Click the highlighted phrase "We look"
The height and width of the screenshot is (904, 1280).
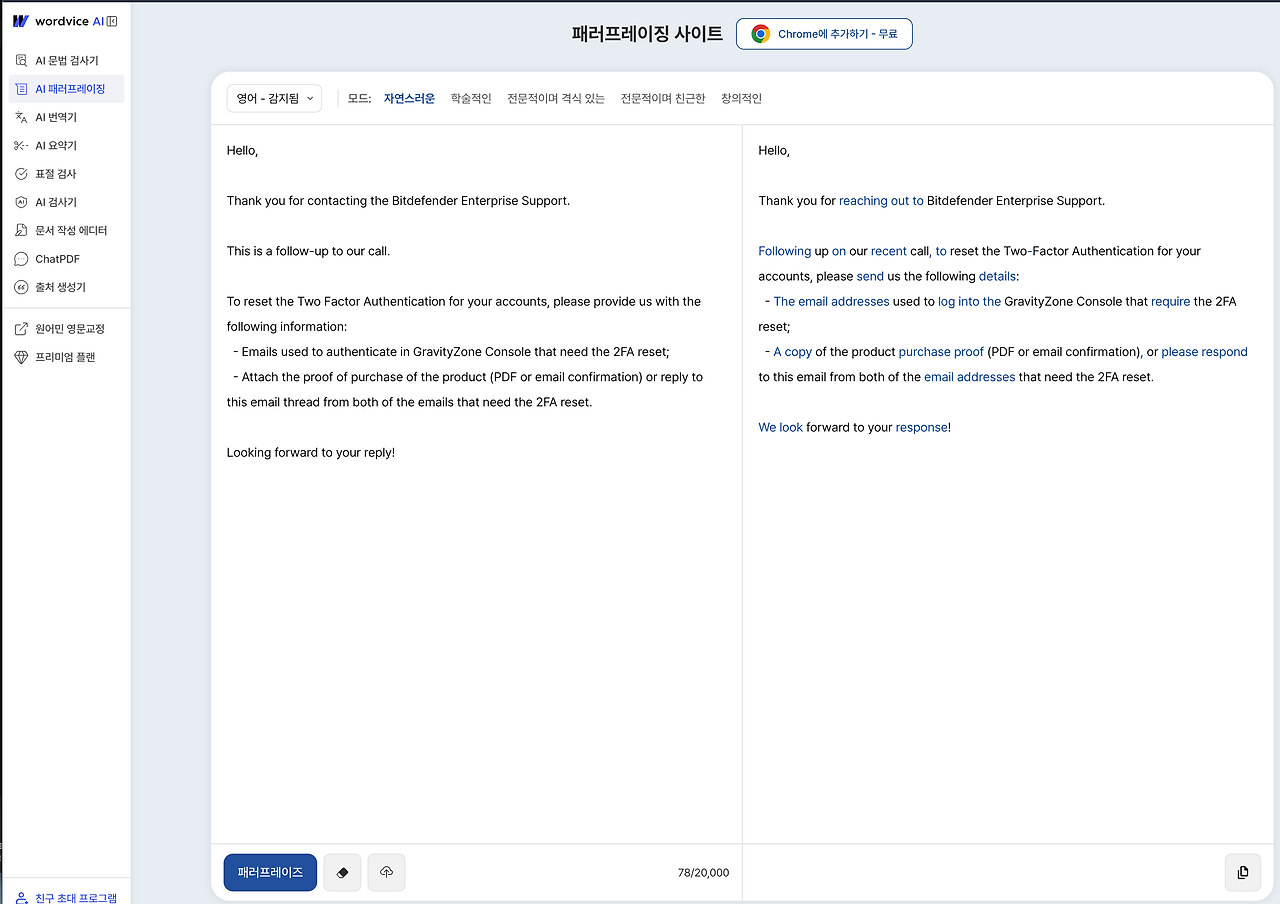[781, 427]
